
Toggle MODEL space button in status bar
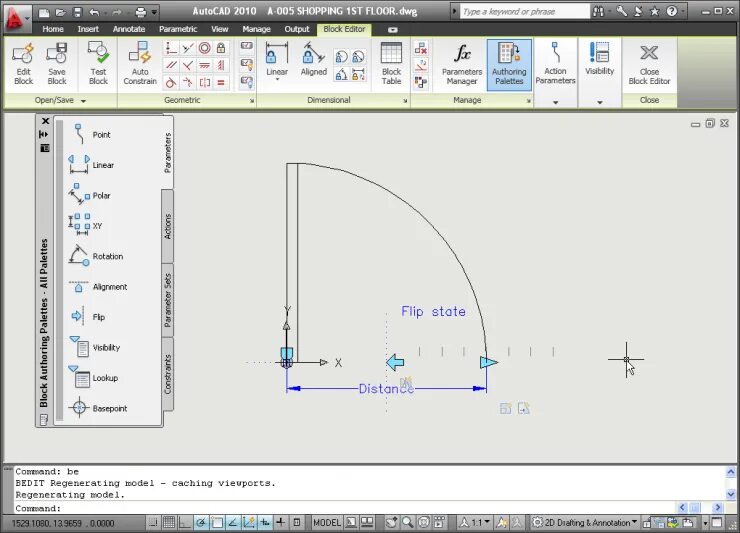click(327, 523)
